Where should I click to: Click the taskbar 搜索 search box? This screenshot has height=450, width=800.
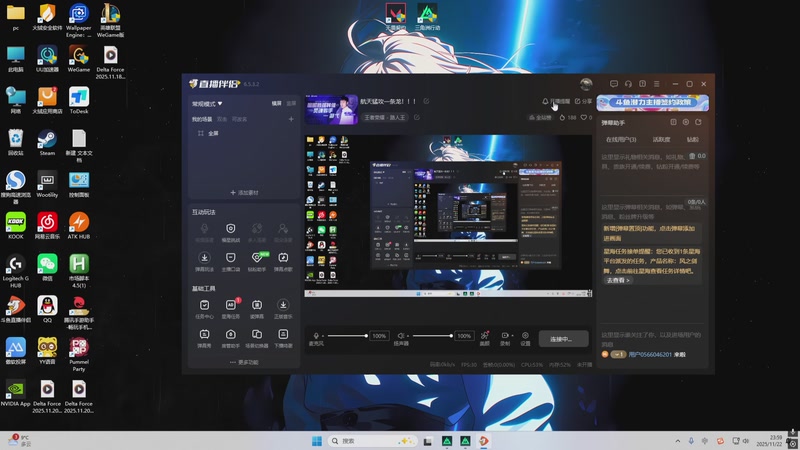(x=371, y=441)
